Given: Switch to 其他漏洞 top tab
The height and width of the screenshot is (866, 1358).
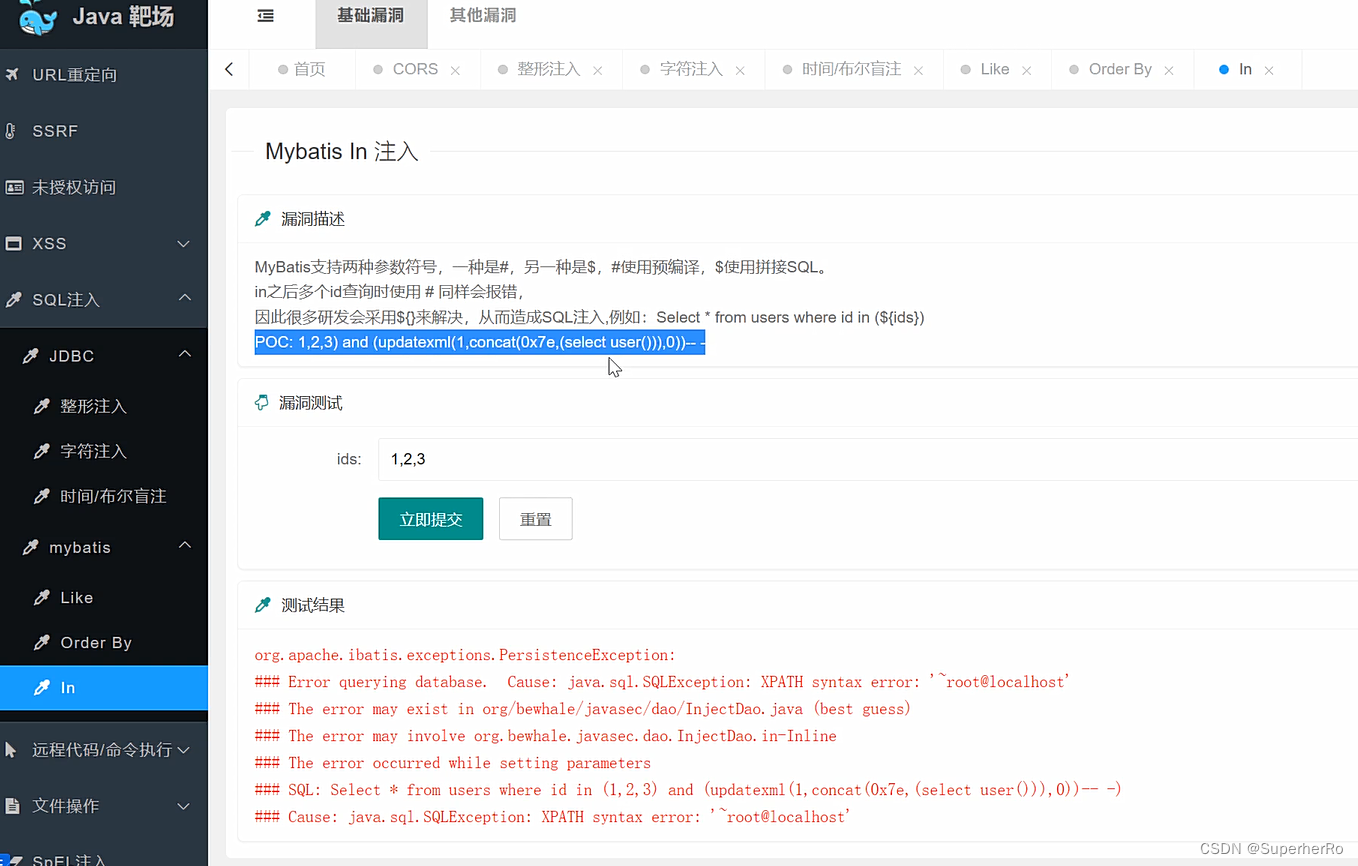Looking at the screenshot, I should [x=483, y=16].
